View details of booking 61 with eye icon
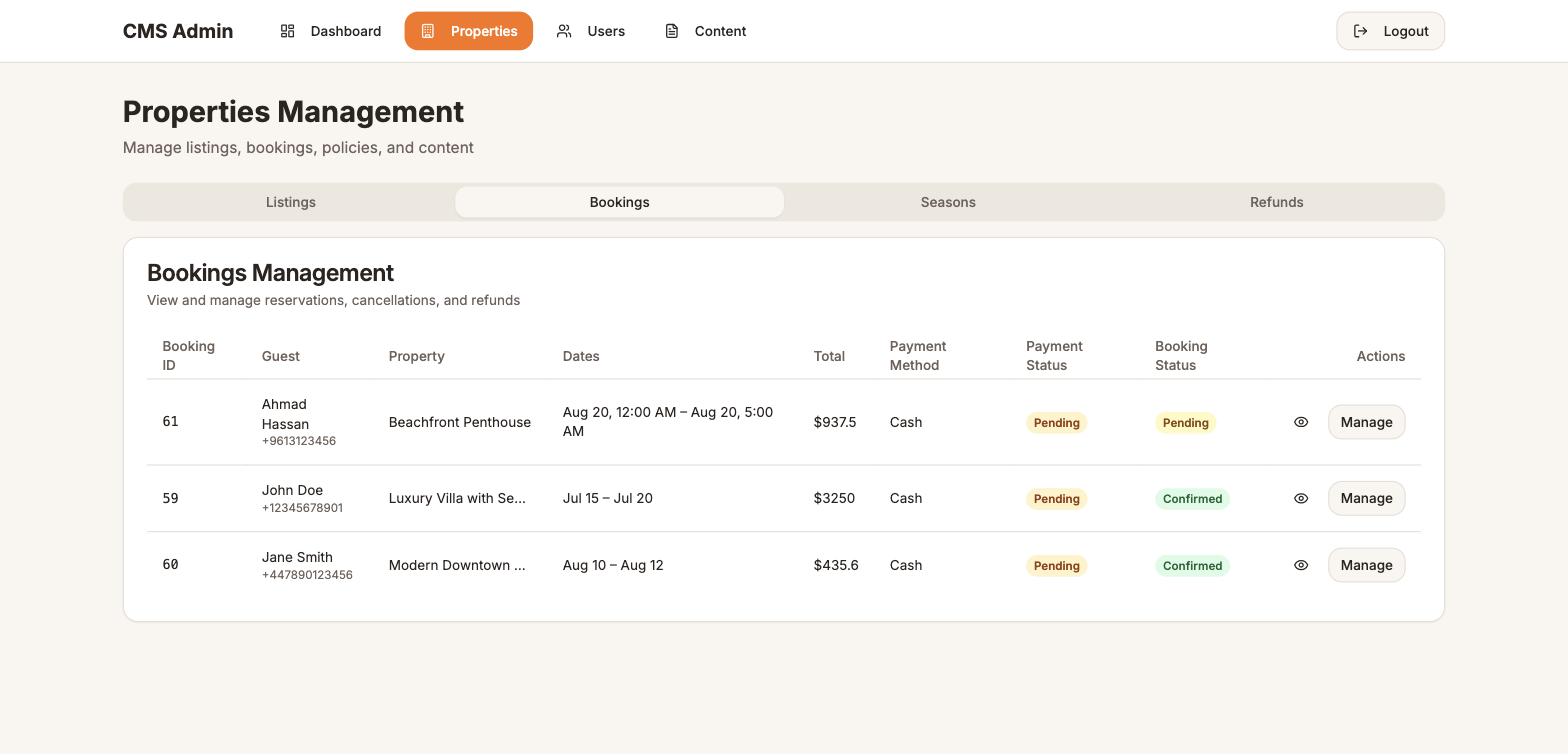This screenshot has width=1568, height=755. [1301, 422]
